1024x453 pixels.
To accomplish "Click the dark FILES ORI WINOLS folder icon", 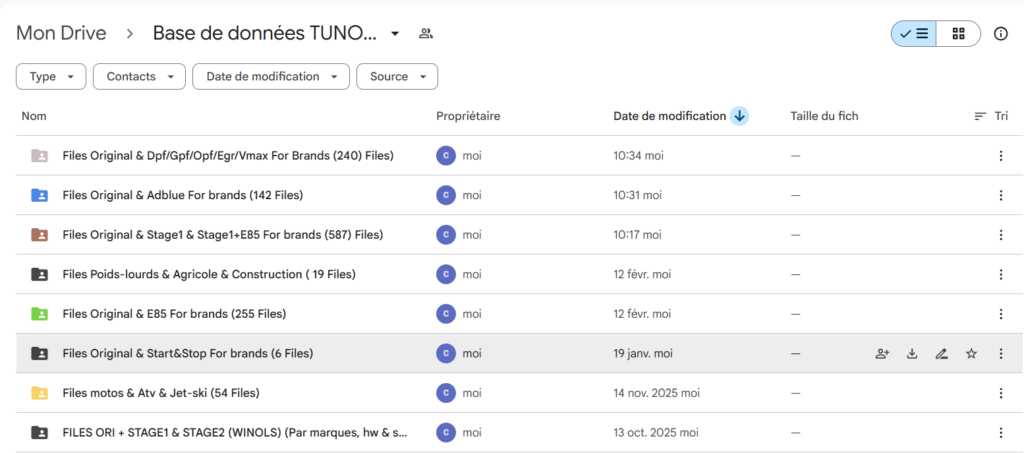I will point(39,432).
